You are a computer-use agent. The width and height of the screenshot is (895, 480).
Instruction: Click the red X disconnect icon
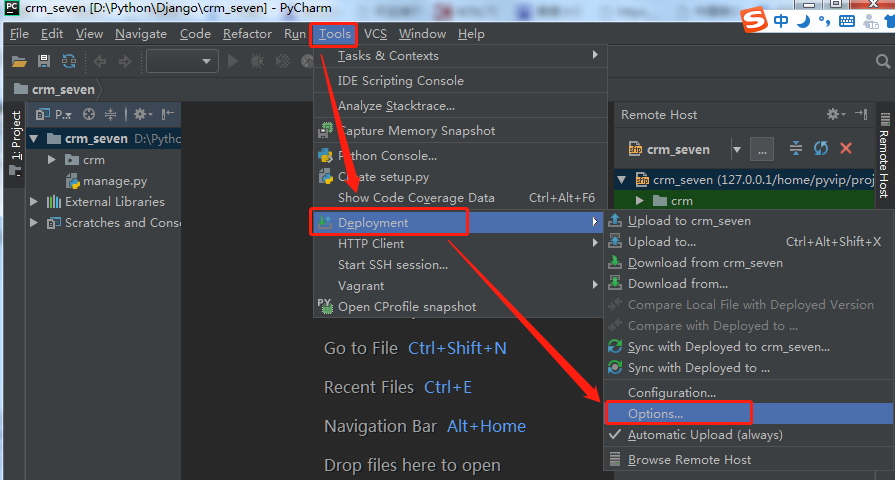(846, 149)
